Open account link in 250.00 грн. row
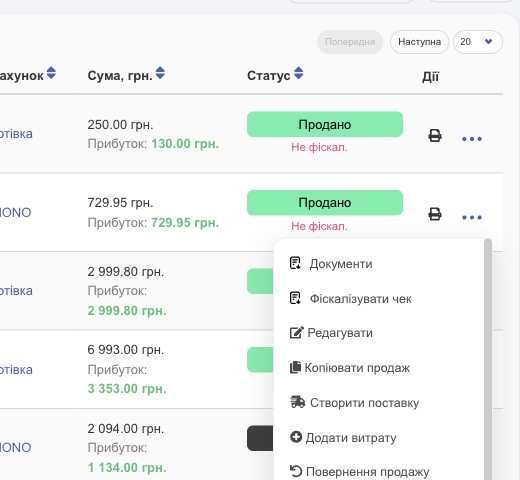This screenshot has width=520, height=480. pyautogui.click(x=16, y=134)
